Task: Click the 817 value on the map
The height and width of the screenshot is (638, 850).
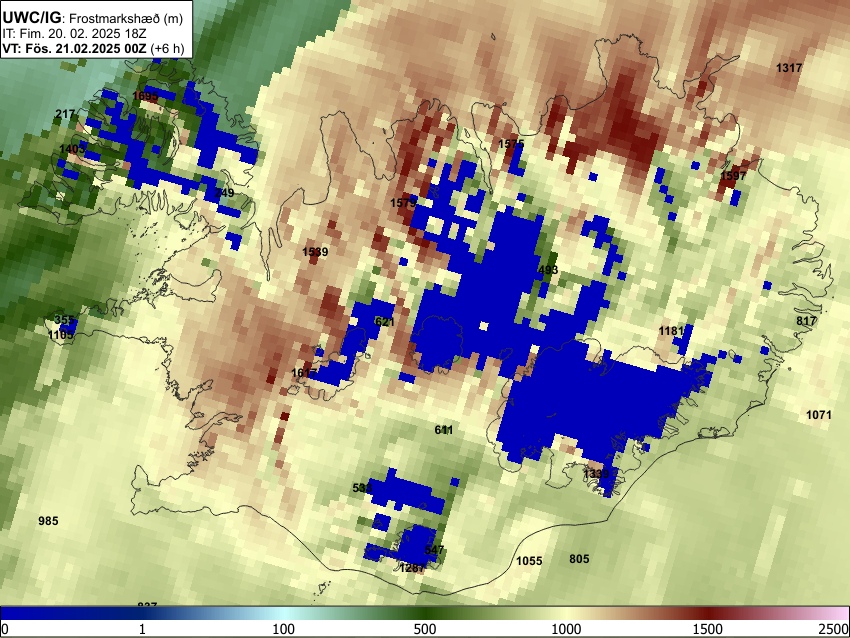Action: click(806, 321)
